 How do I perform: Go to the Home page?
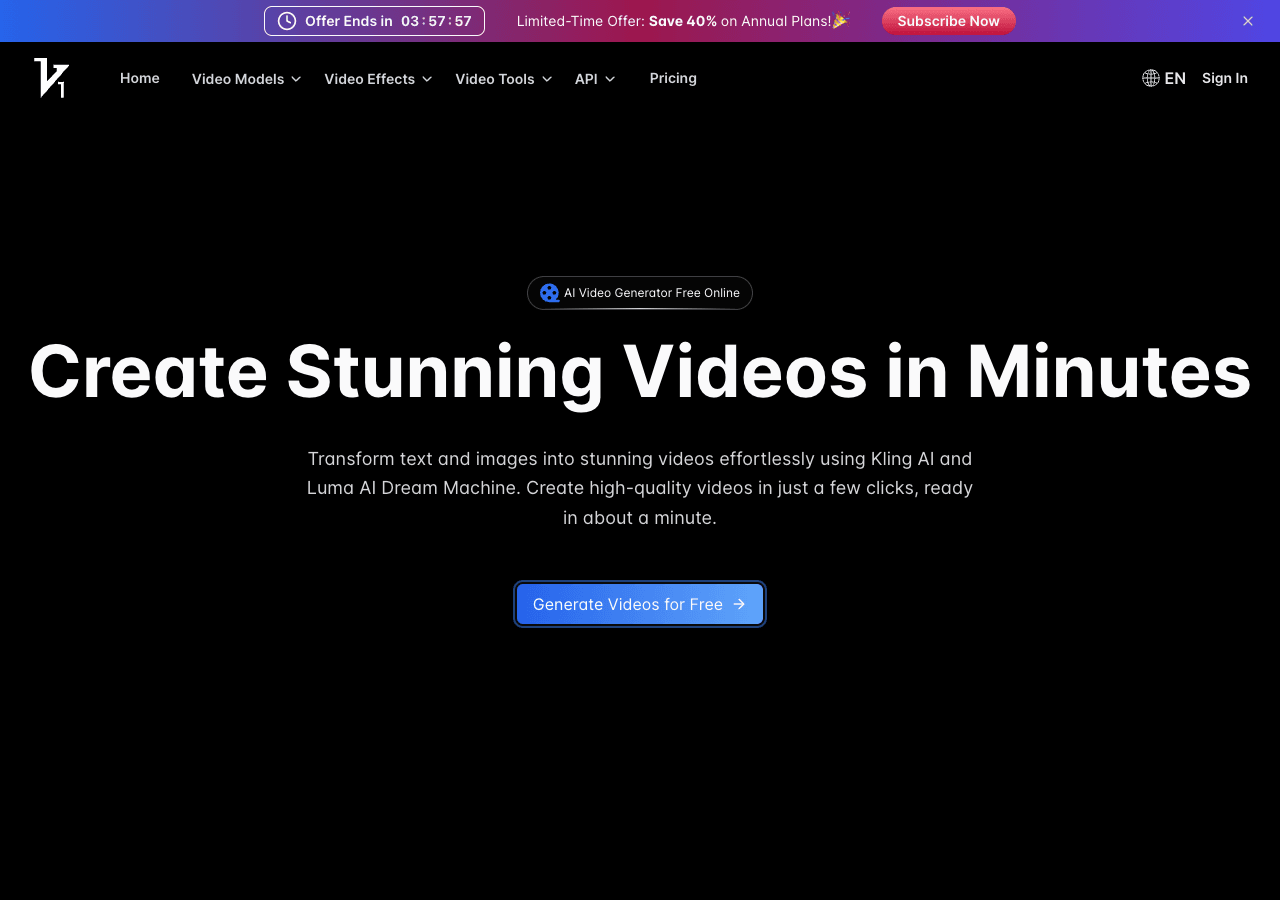pos(140,78)
